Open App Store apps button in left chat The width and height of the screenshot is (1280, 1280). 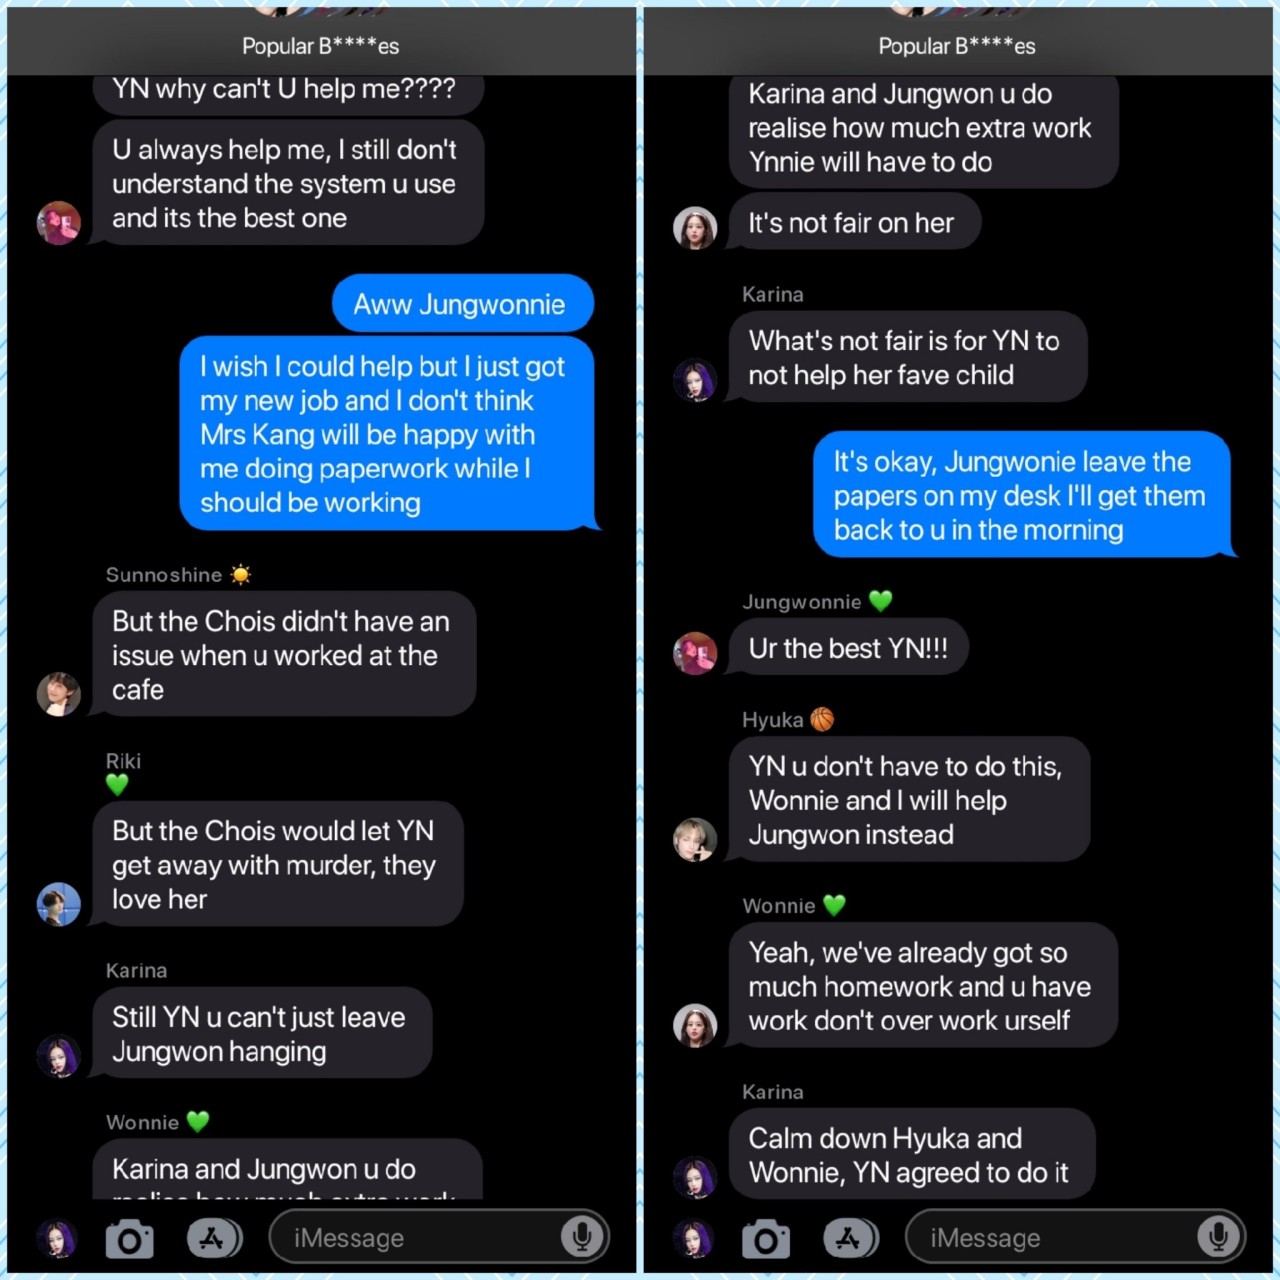[x=214, y=1239]
